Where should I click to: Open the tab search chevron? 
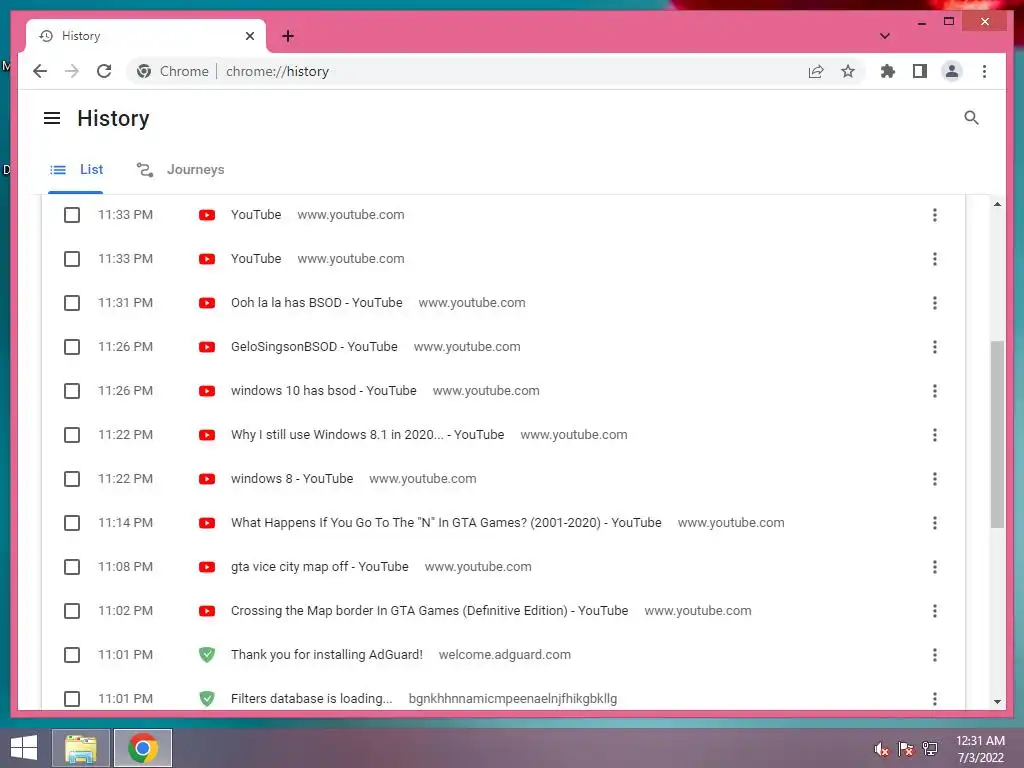[884, 36]
